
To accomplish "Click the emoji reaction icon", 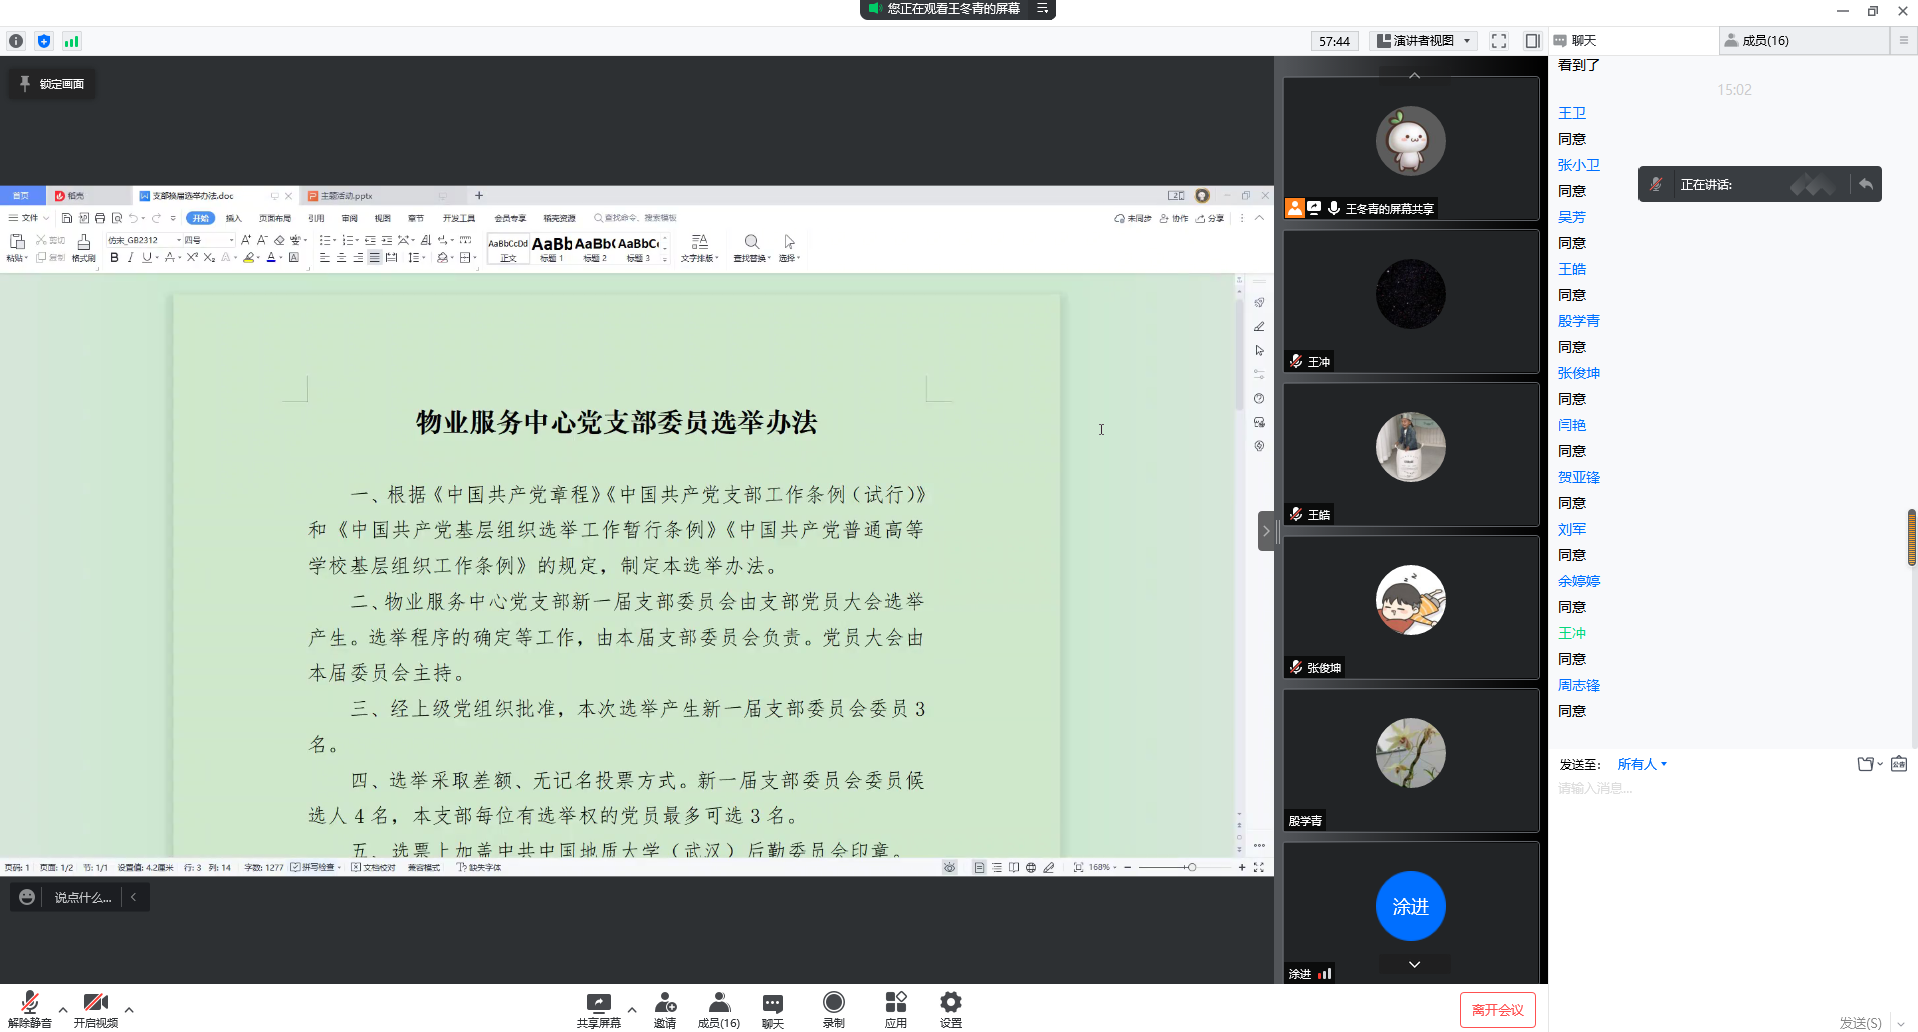I will click(x=27, y=897).
